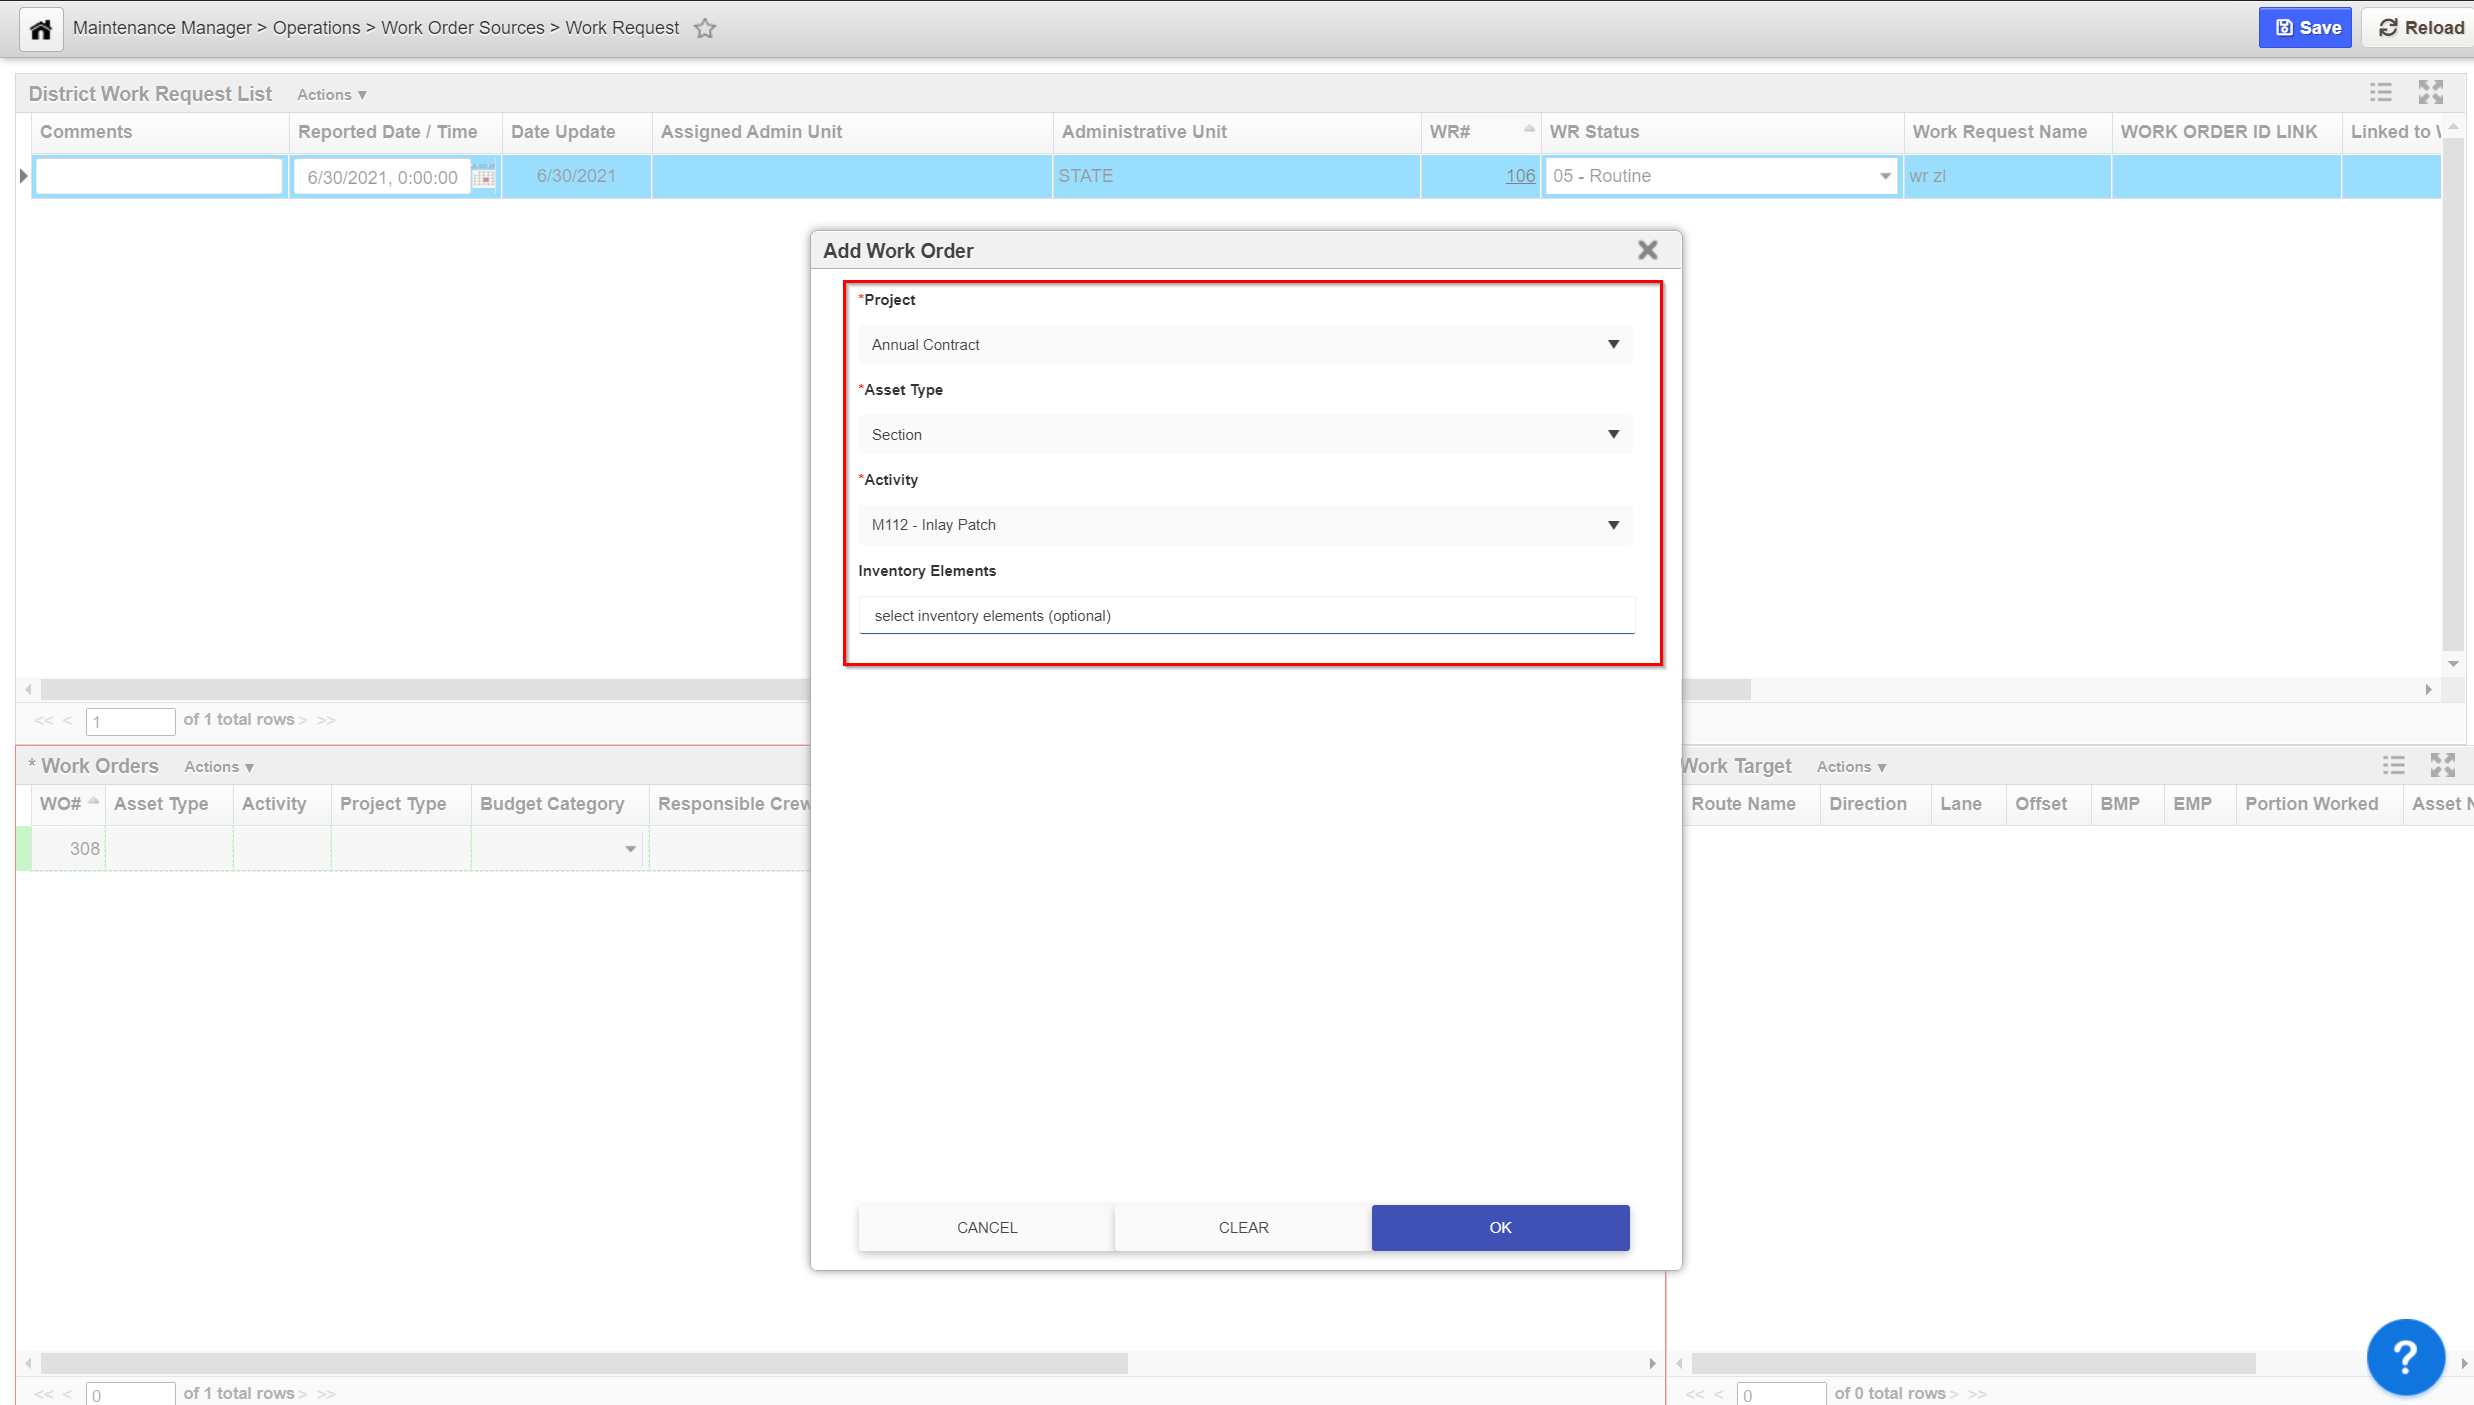Screen dimensions: 2474x1405
Task: Click list view icon in District Work Request List
Action: [2381, 93]
